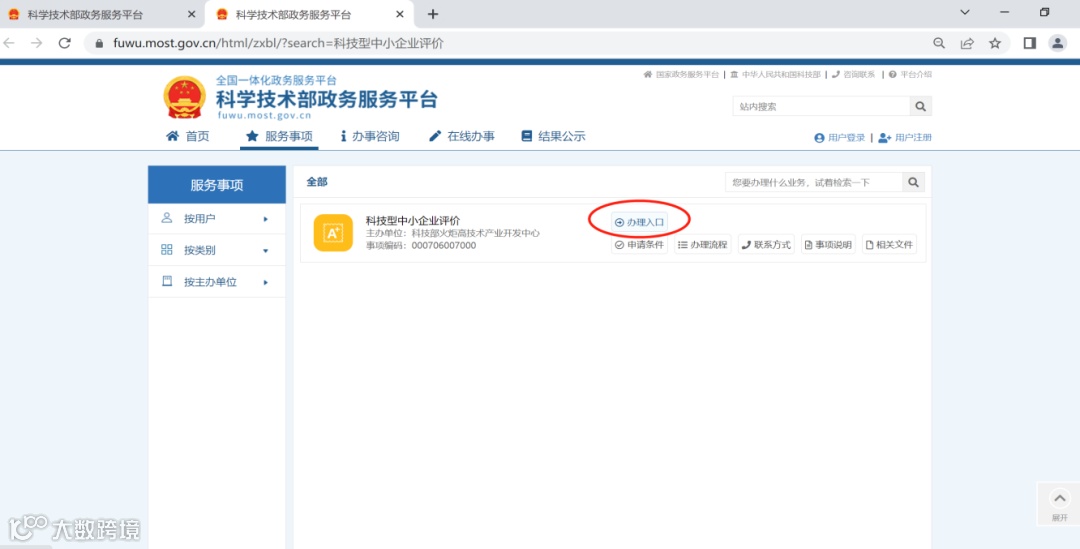
Task: Open 中华人民共和国科技部 link
Action: click(x=775, y=74)
